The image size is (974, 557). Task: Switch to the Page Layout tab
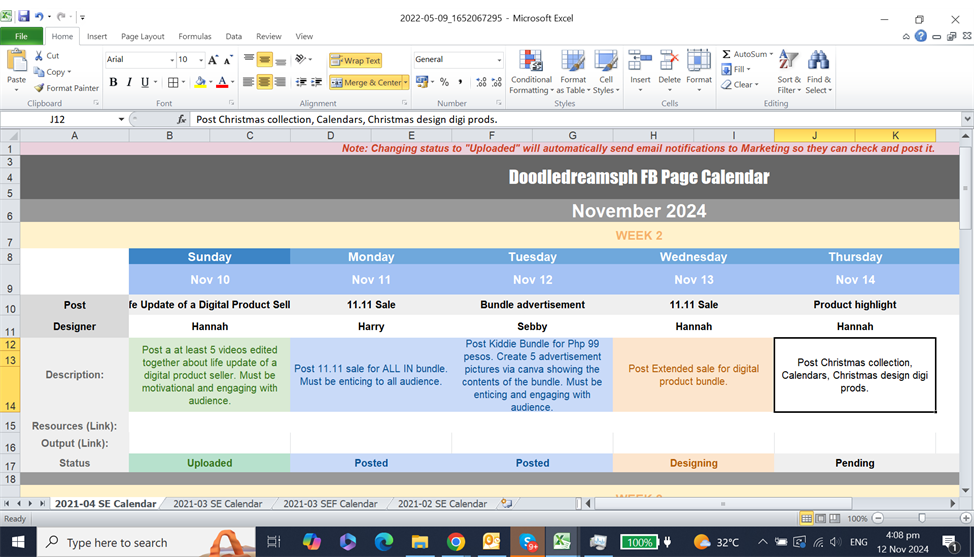coord(143,36)
